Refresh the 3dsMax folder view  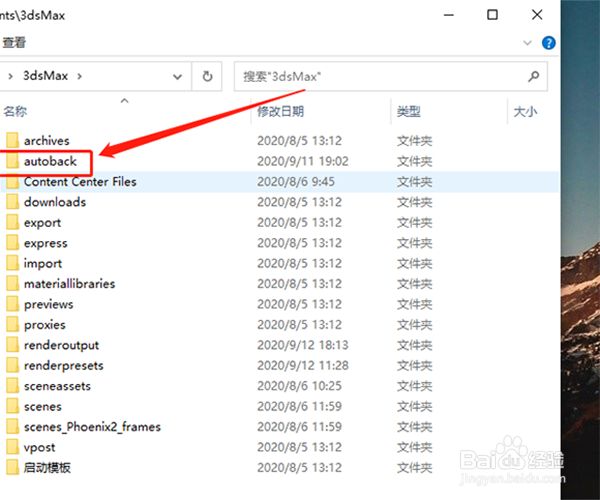(207, 77)
